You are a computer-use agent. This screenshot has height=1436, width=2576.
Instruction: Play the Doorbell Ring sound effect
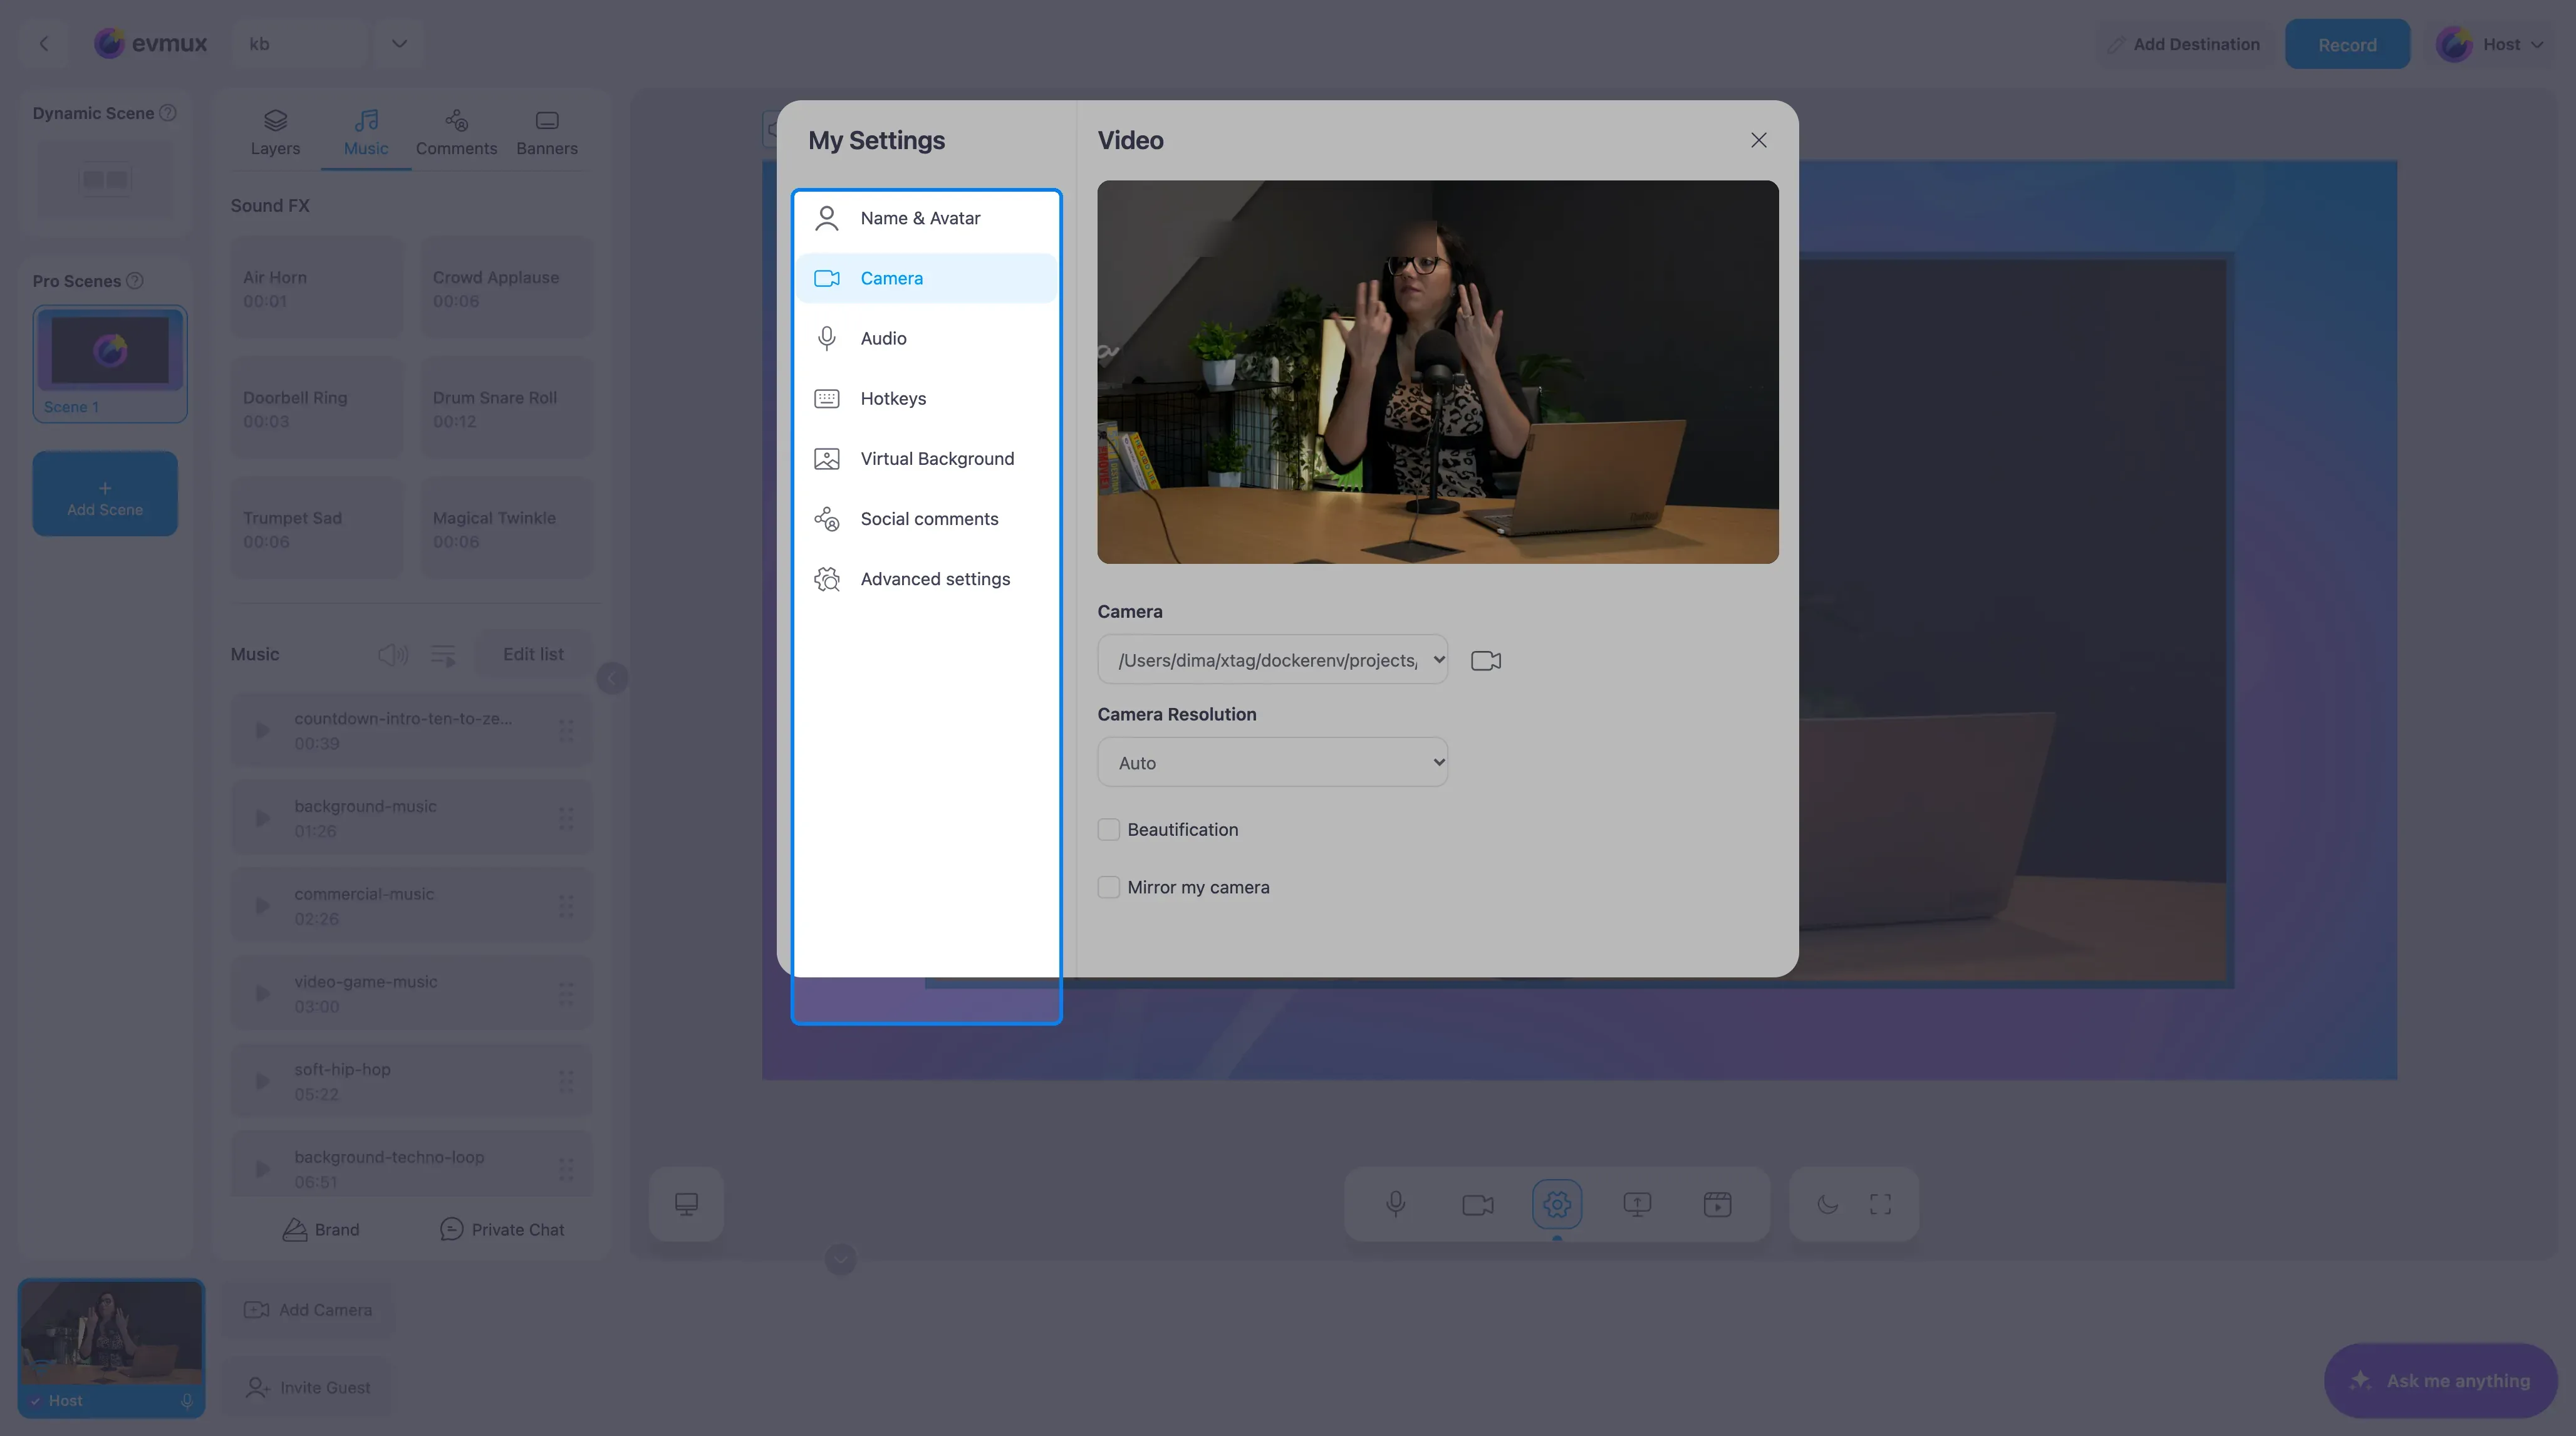click(317, 408)
